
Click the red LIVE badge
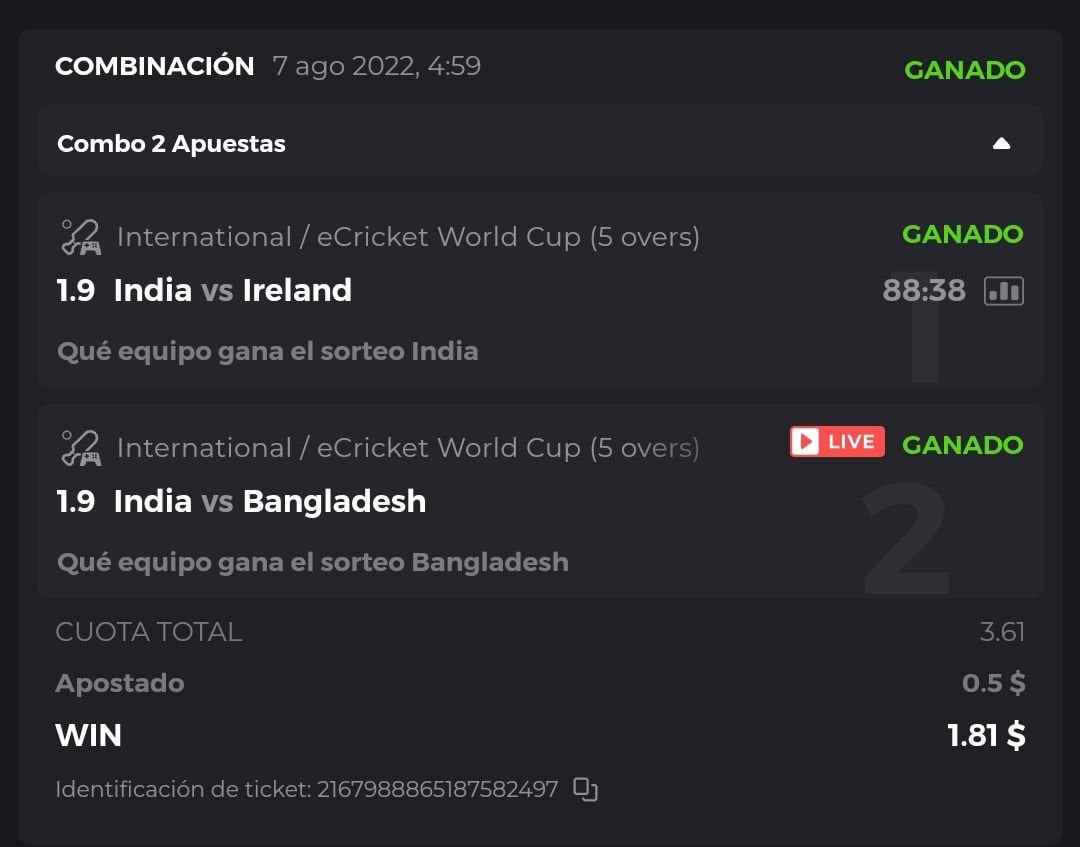click(837, 442)
